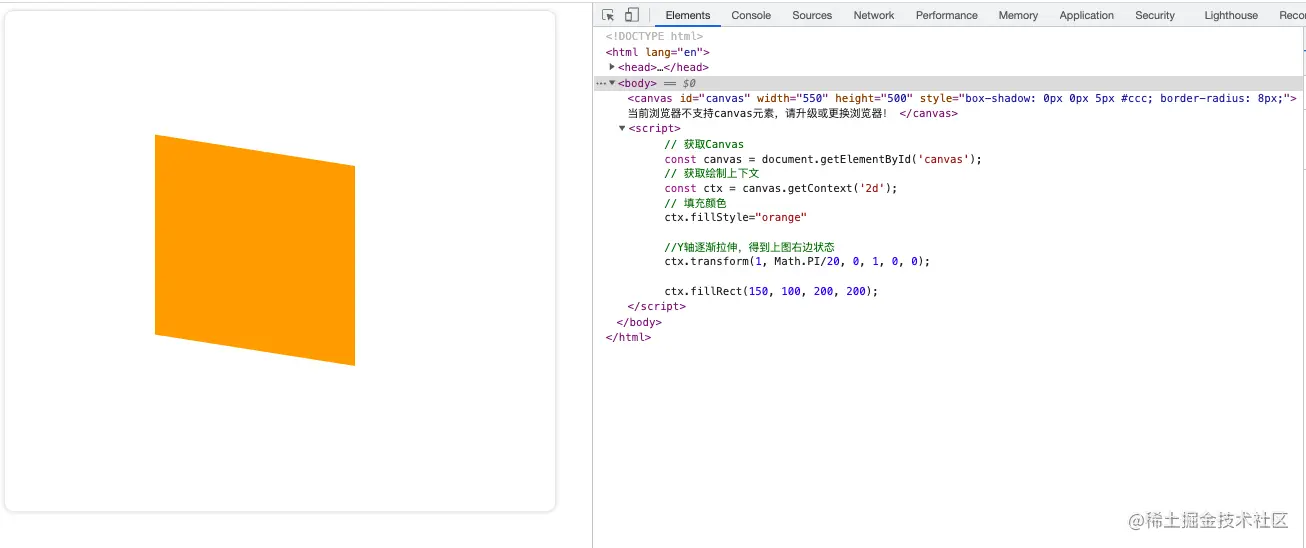Click the three-dots beside the body node
Image resolution: width=1306 pixels, height=548 pixels.
coord(601,83)
